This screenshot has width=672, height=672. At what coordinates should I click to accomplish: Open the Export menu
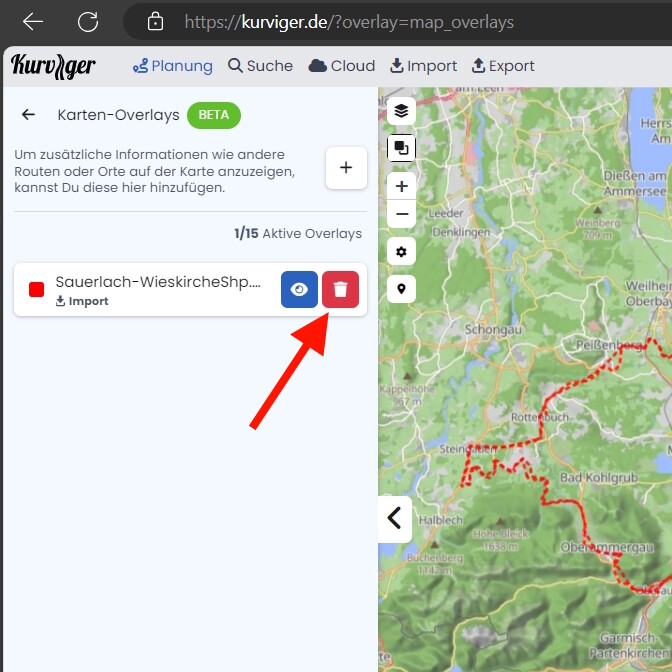click(503, 66)
